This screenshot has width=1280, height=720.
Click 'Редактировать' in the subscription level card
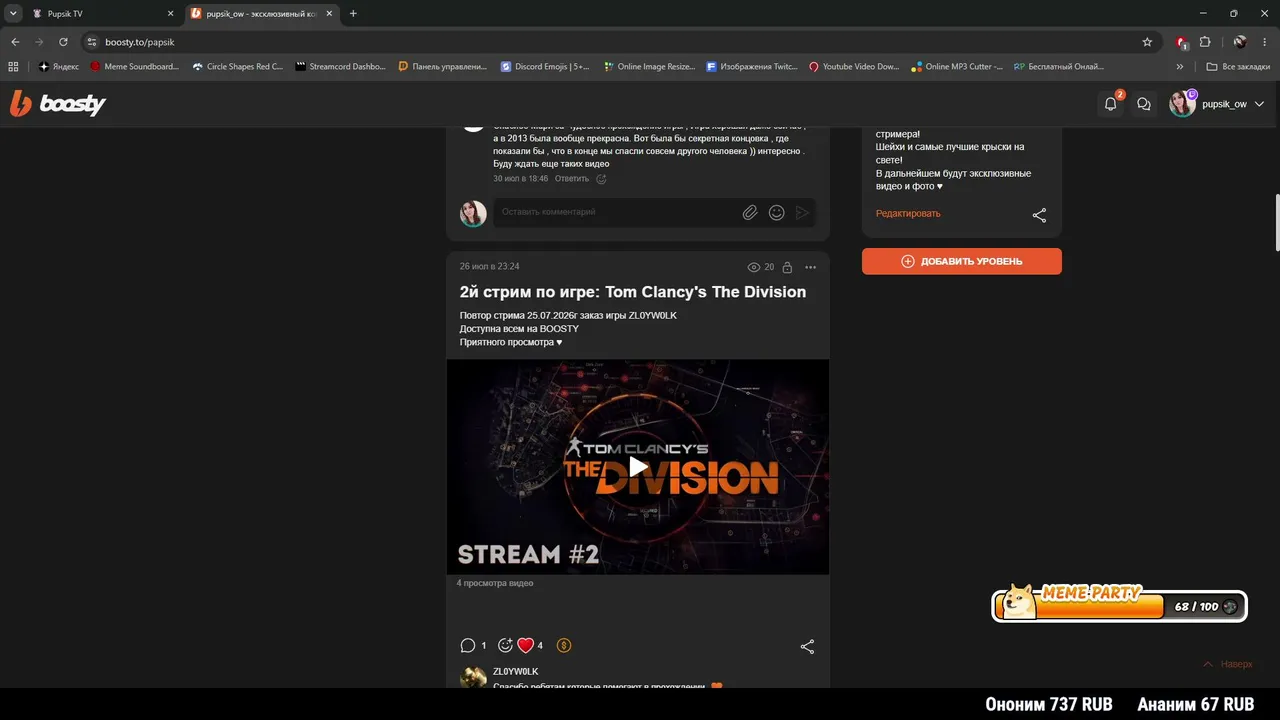point(908,213)
